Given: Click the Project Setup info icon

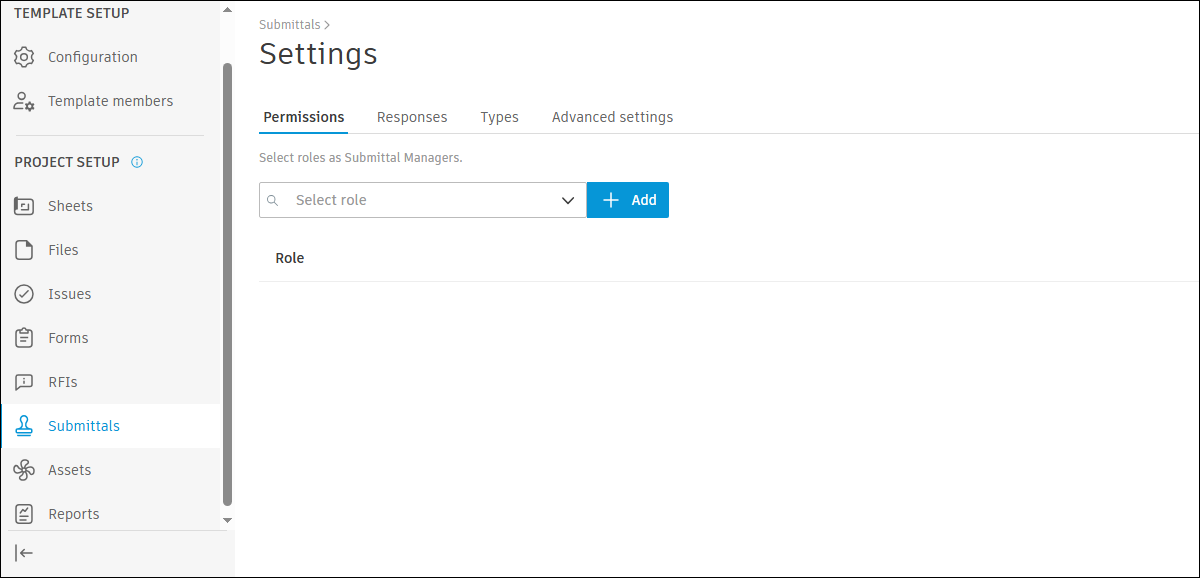Looking at the screenshot, I should (137, 162).
